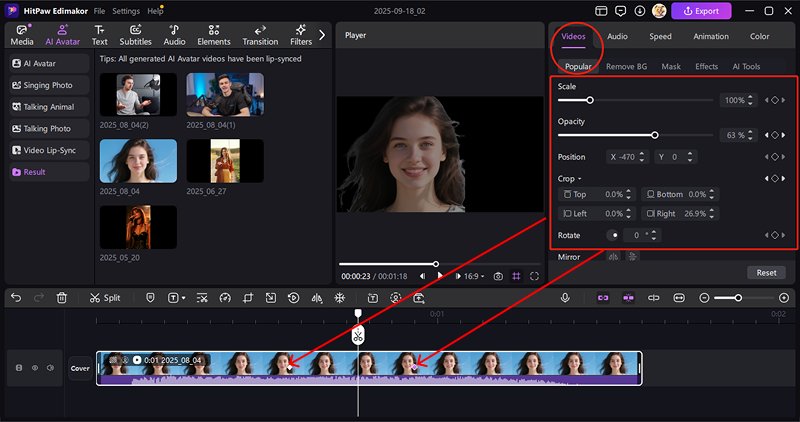Screen dimensions: 800x422
Task: Open the Remove BG sub-tab
Action: click(625, 66)
